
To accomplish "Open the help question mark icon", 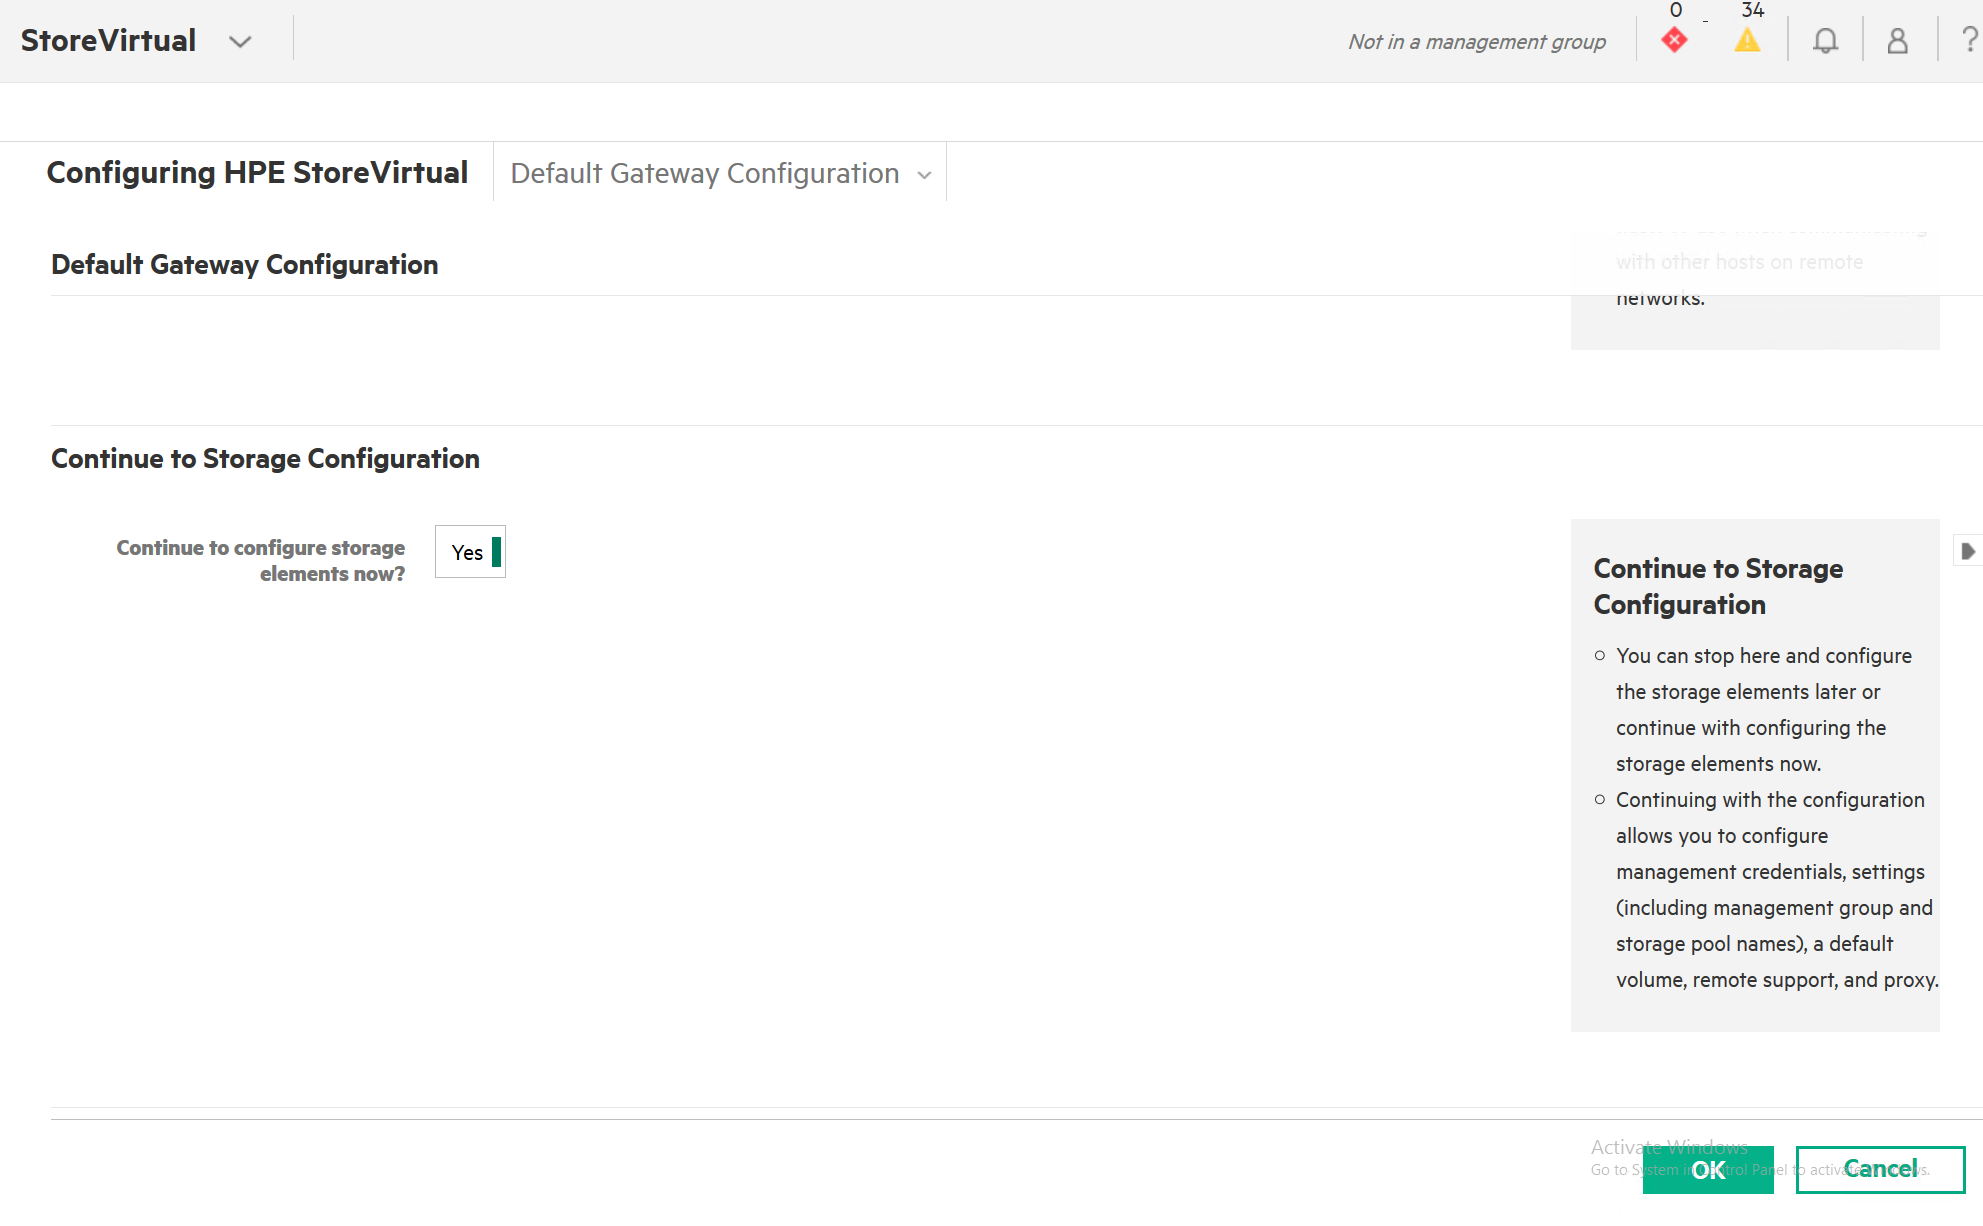I will 1969,40.
